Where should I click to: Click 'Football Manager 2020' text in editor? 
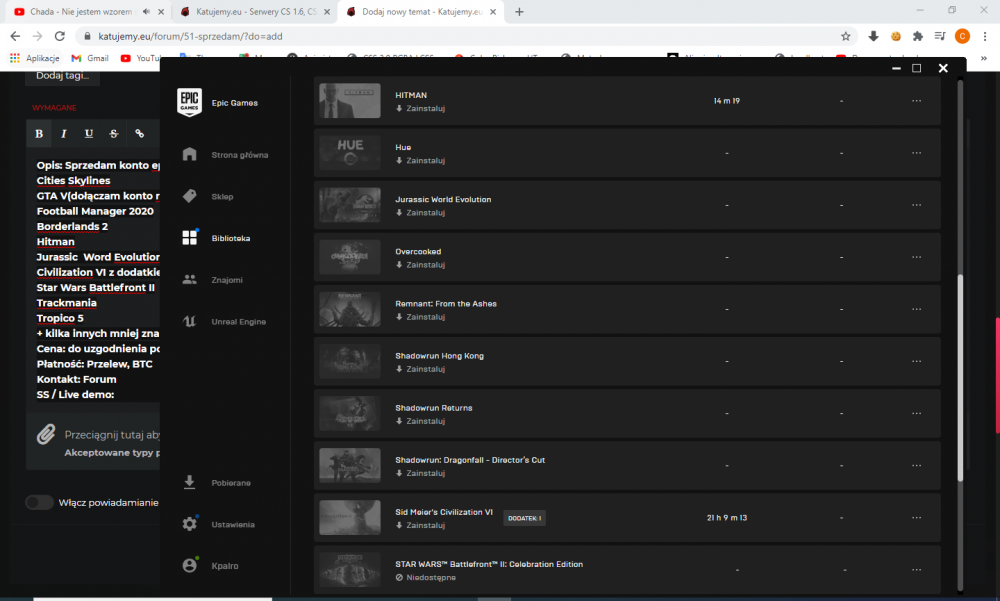(x=95, y=211)
